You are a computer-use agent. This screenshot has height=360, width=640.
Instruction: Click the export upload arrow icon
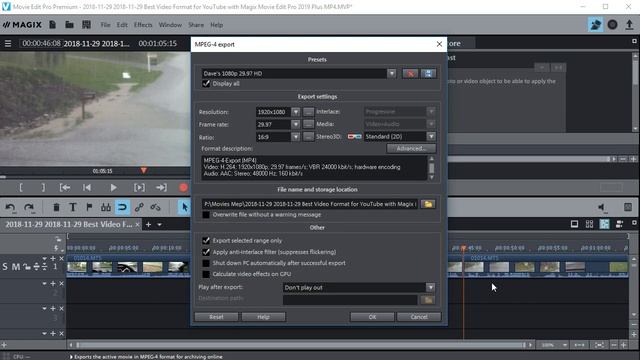(x=629, y=25)
